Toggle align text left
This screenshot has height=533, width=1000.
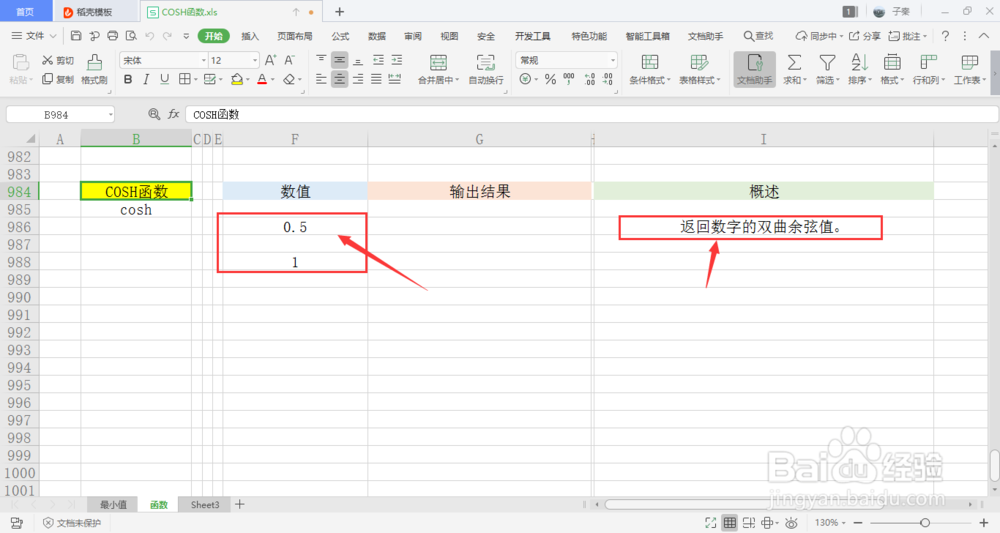pos(321,79)
